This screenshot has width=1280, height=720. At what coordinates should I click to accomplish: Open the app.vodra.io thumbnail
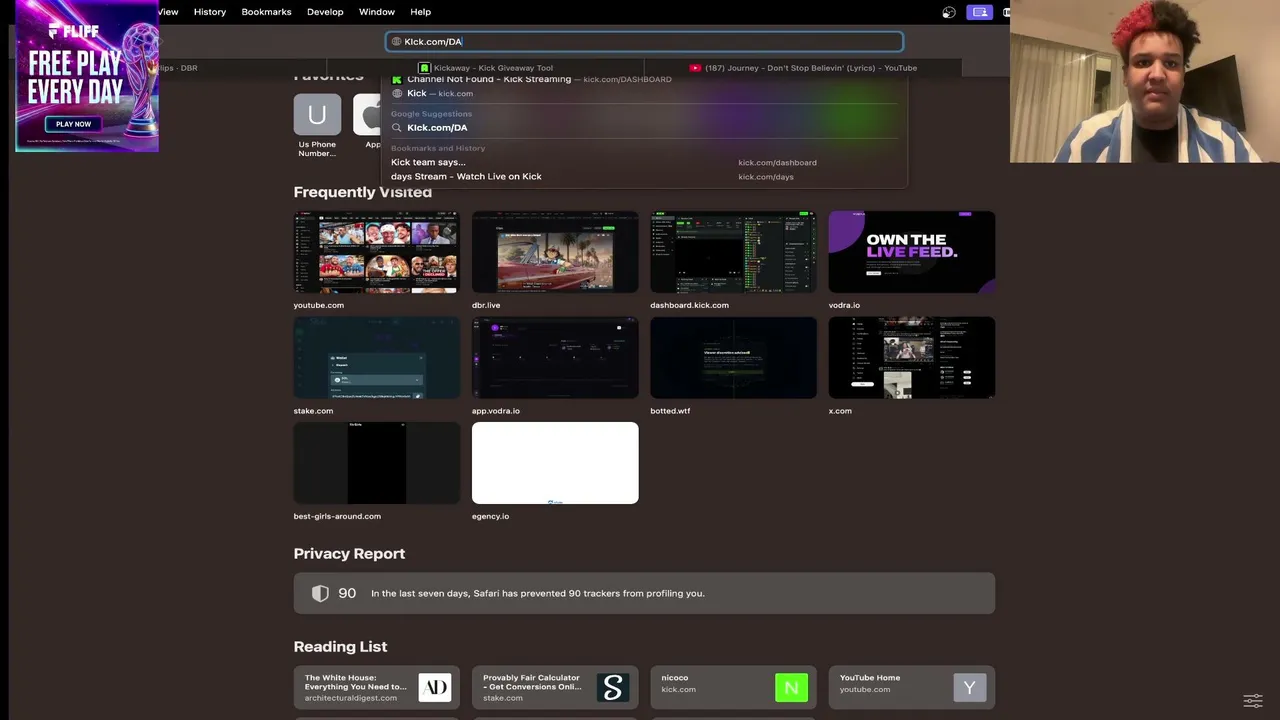[x=555, y=358]
